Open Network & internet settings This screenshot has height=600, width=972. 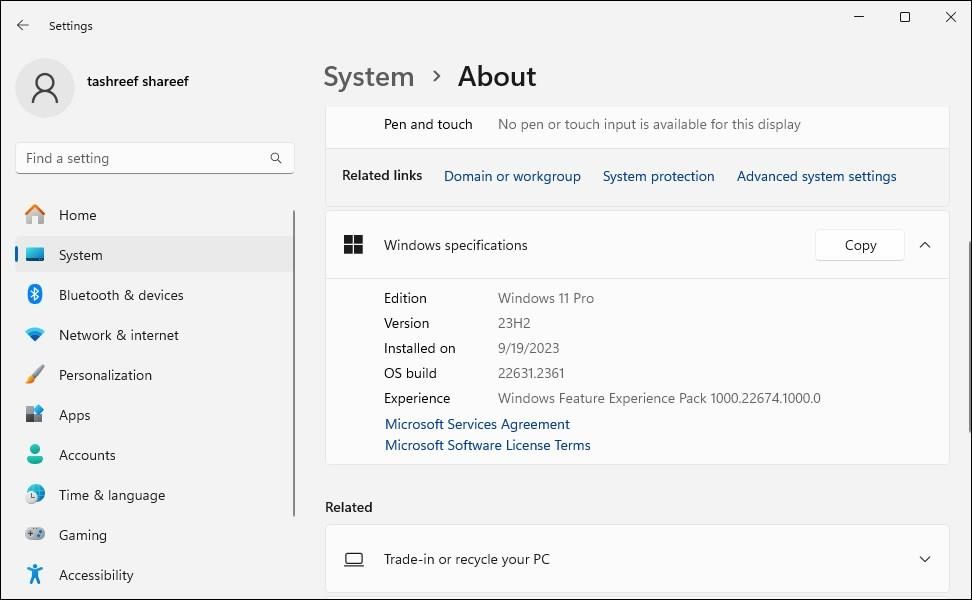118,335
